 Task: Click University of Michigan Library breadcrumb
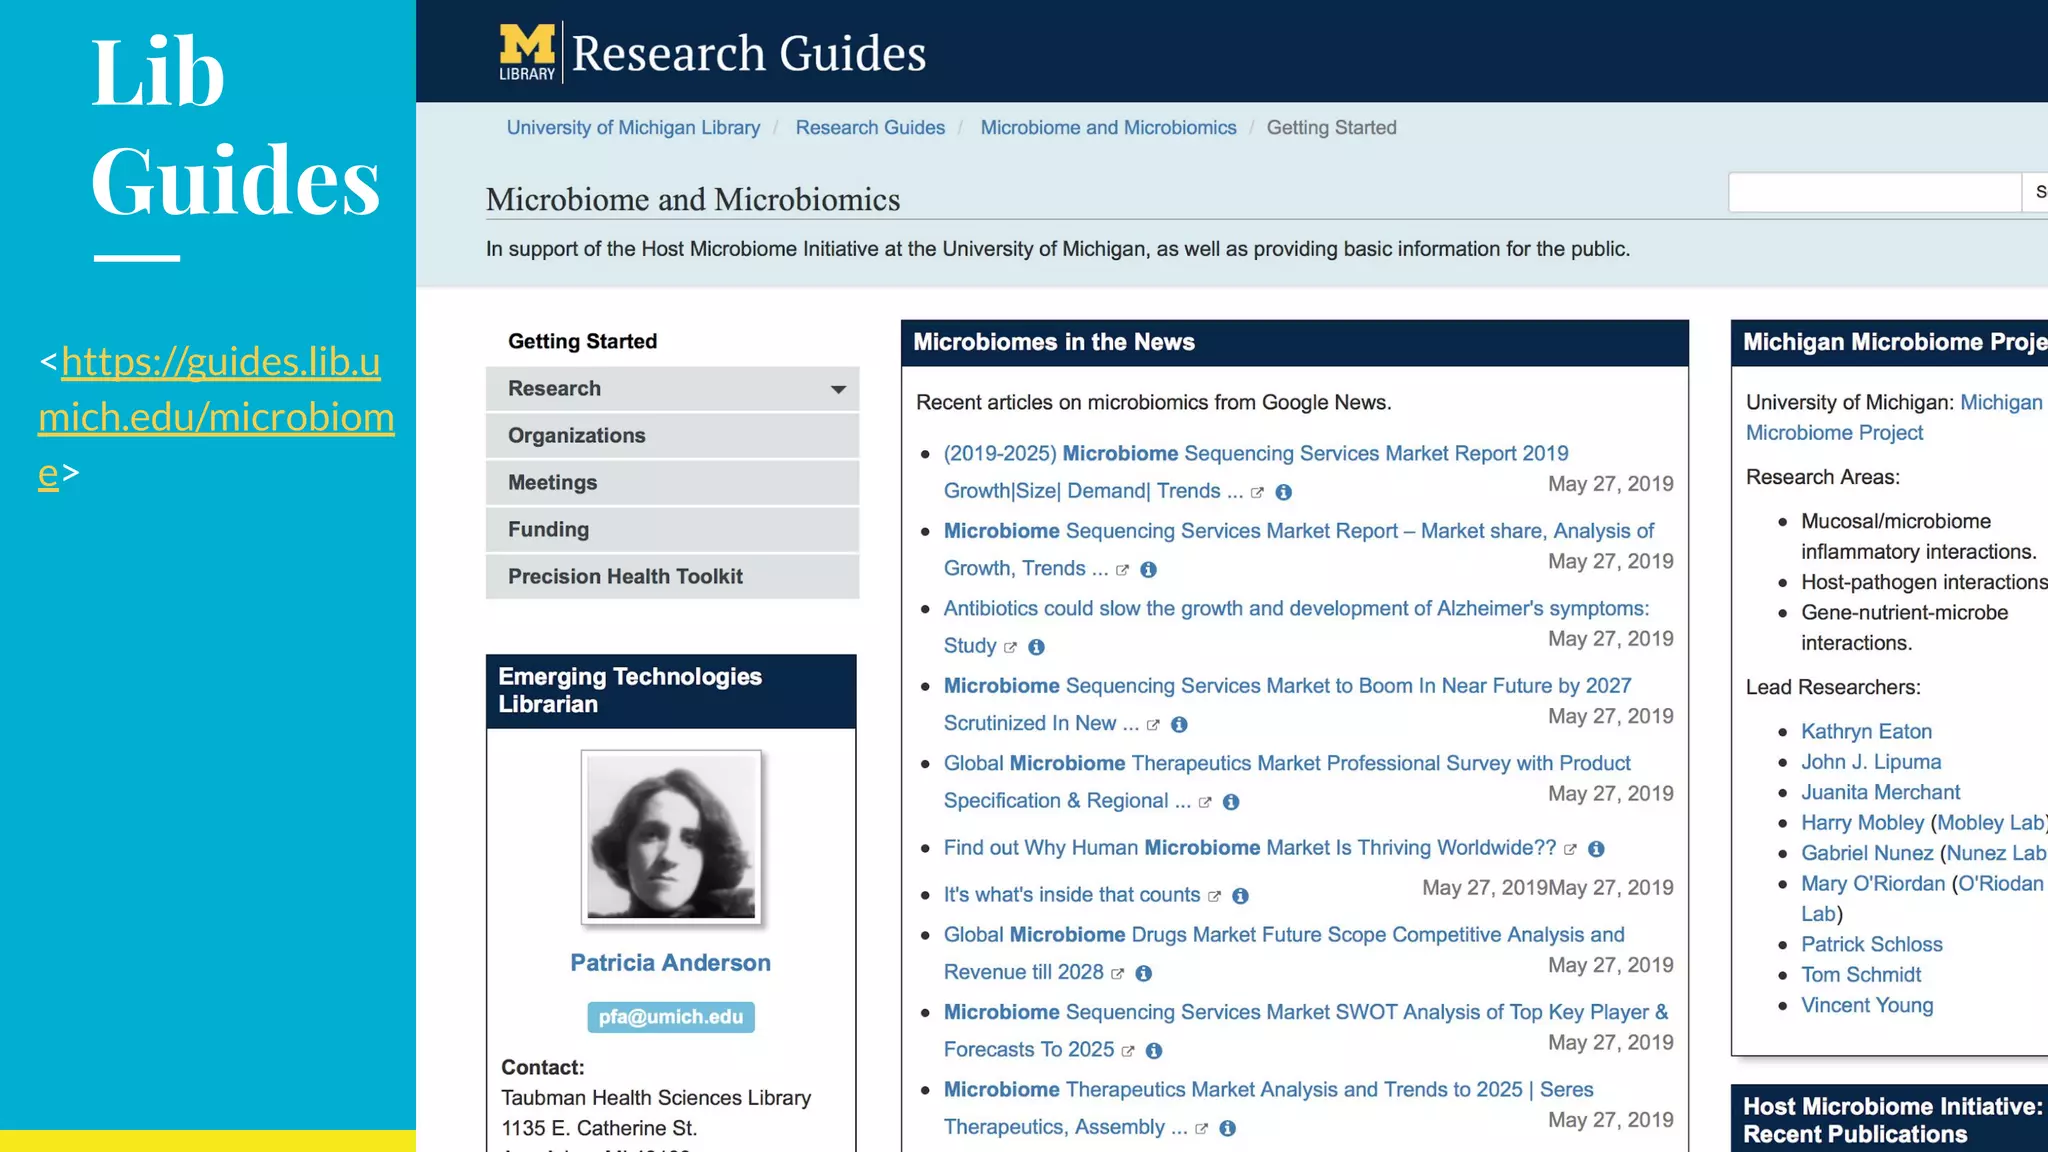click(x=633, y=128)
